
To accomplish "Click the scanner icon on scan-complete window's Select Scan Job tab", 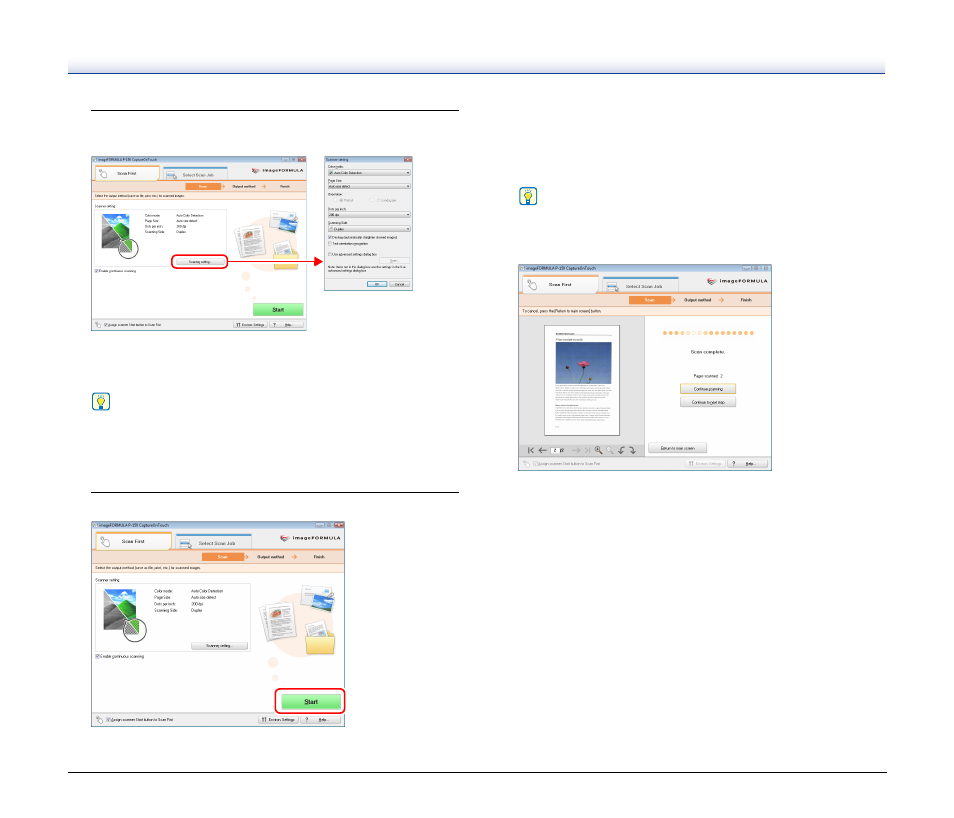I will pyautogui.click(x=613, y=286).
